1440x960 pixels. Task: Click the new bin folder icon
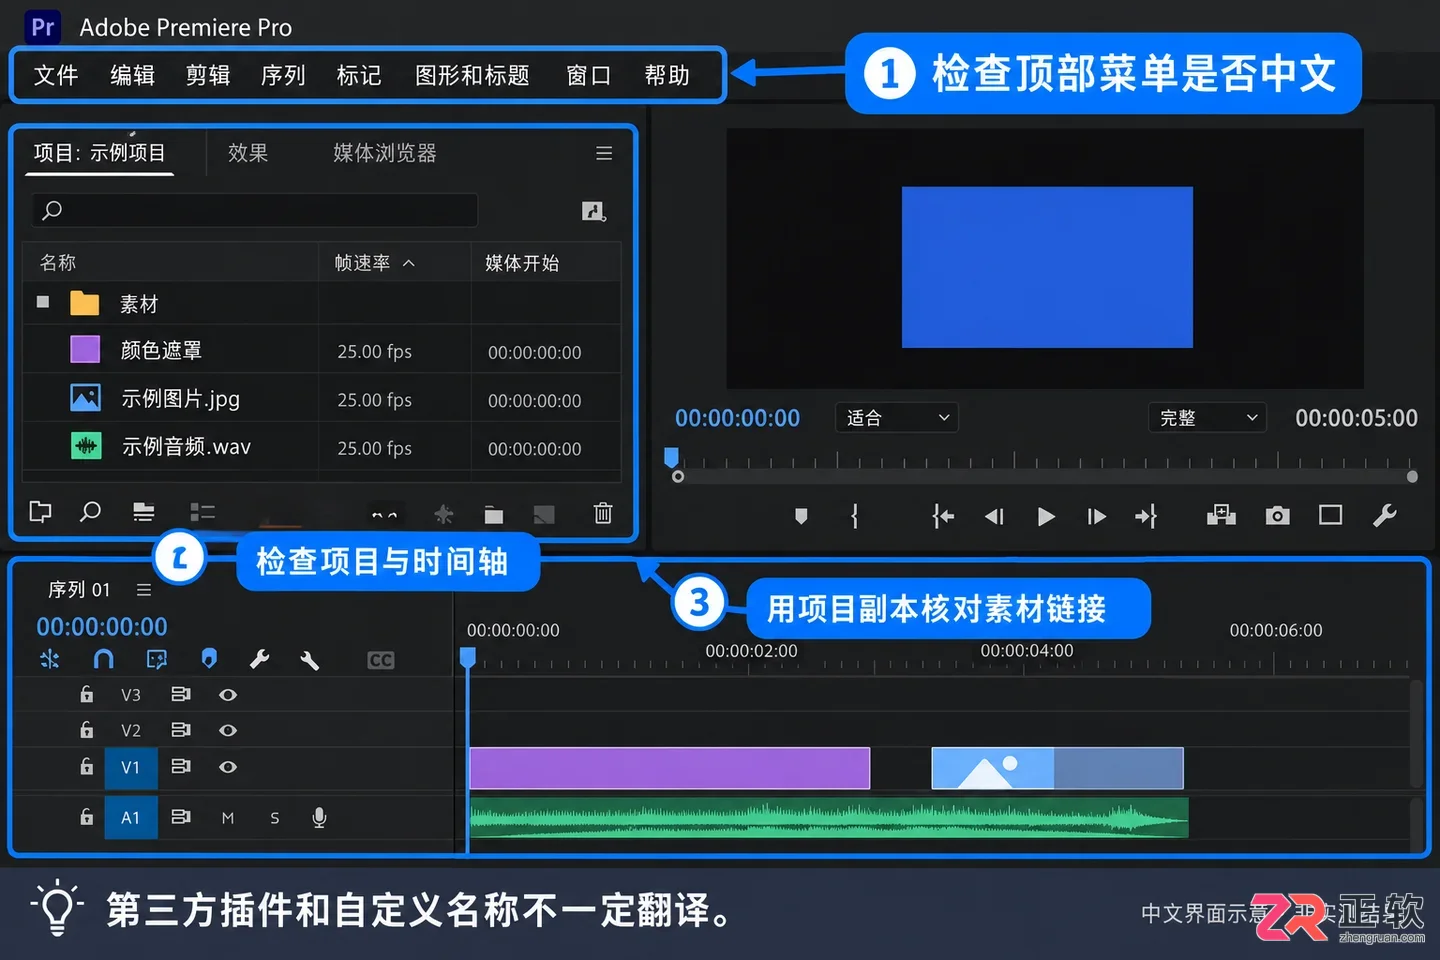[x=494, y=515]
